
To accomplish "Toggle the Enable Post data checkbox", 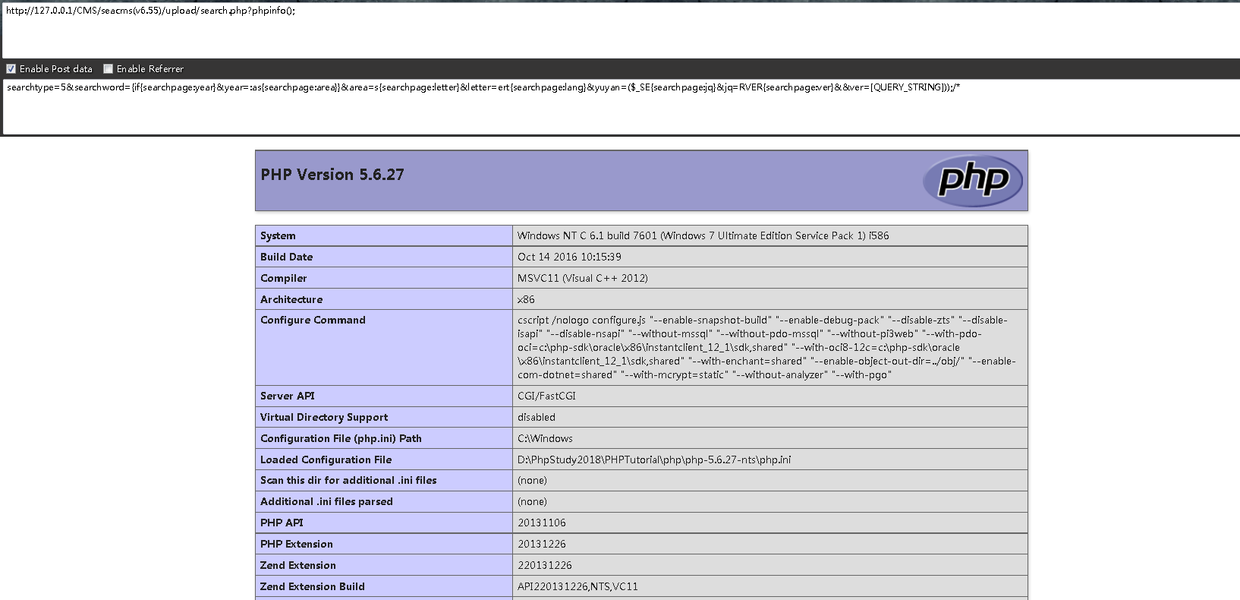I will coord(11,69).
